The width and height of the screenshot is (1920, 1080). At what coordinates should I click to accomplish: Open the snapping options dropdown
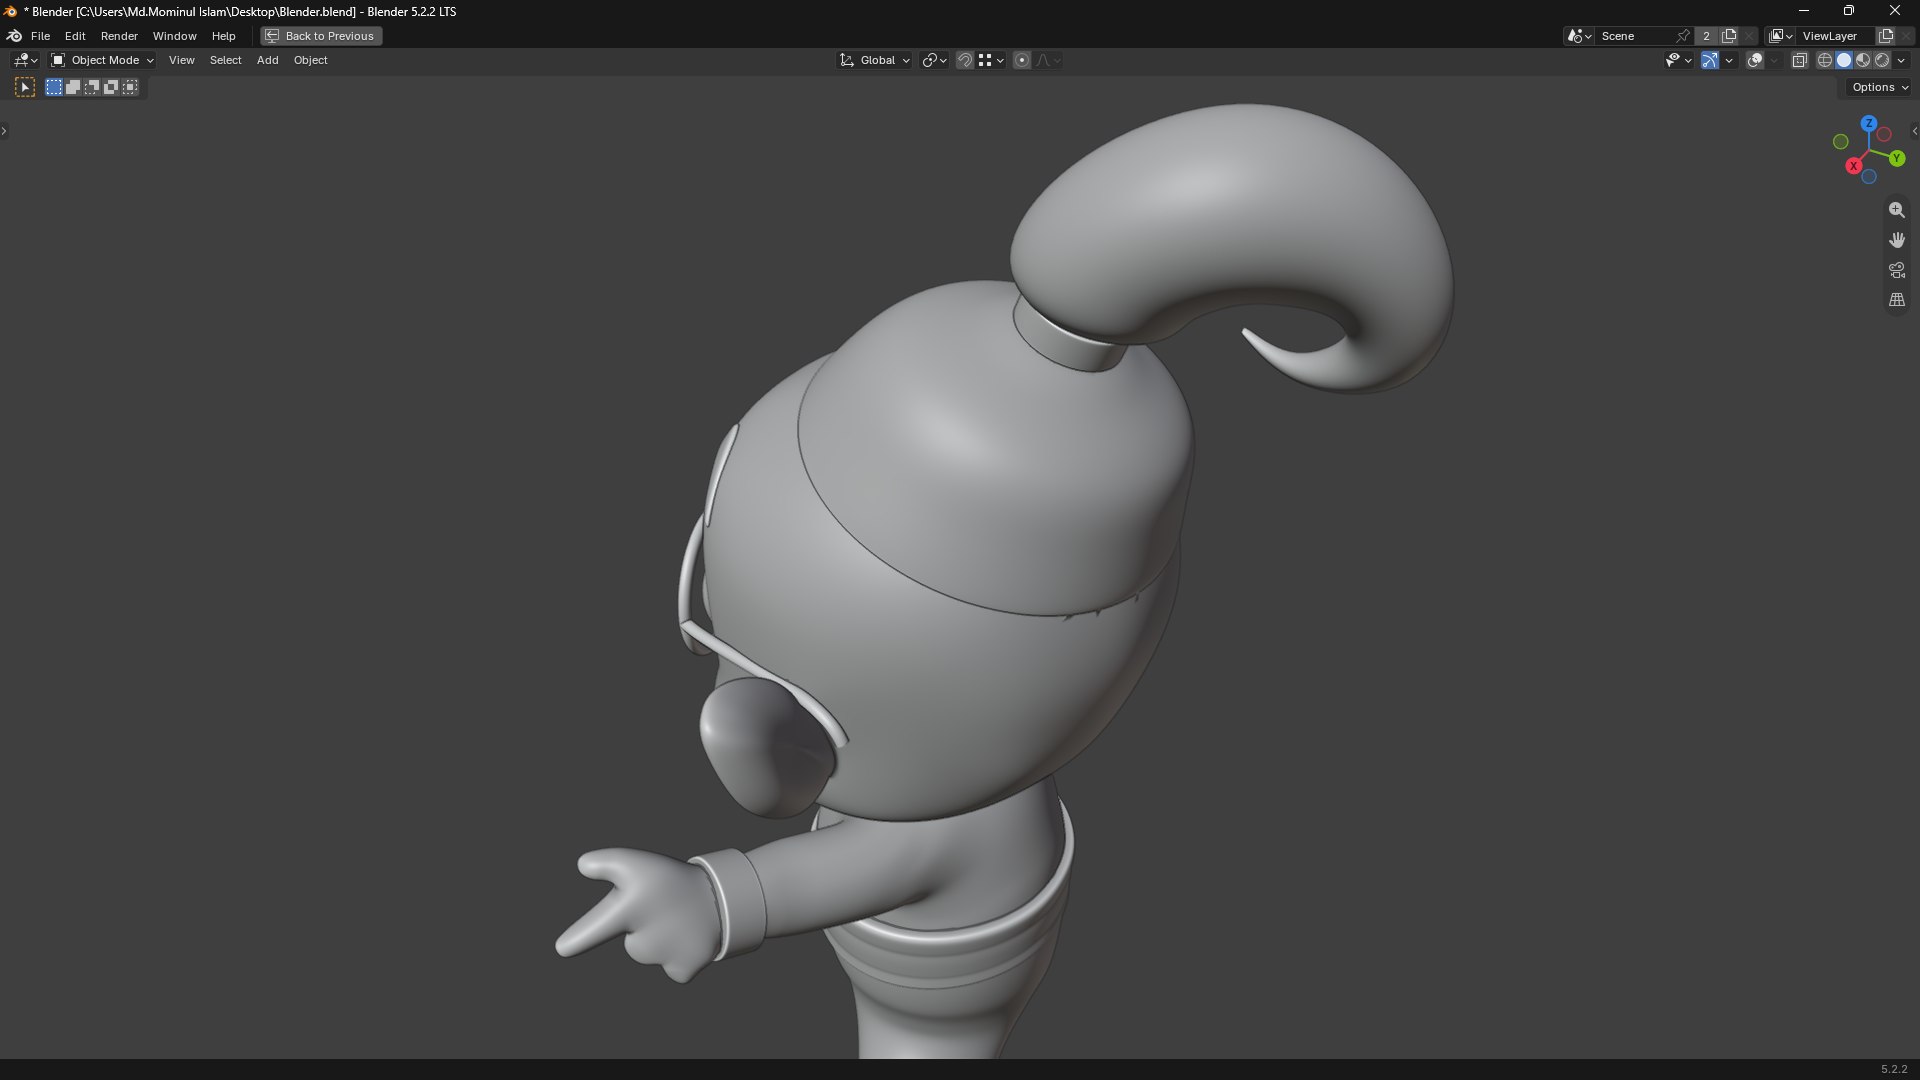point(991,60)
